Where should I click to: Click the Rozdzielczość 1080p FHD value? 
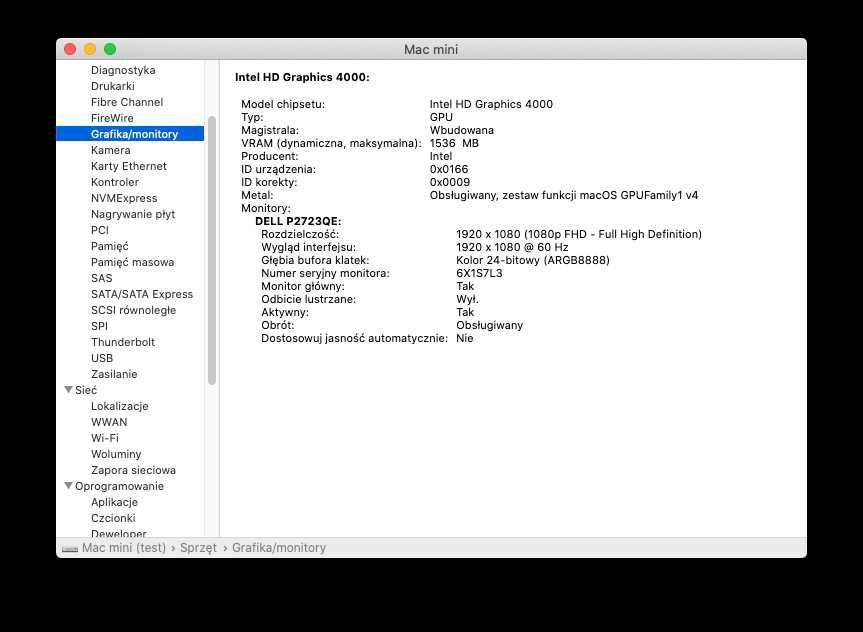click(x=579, y=234)
